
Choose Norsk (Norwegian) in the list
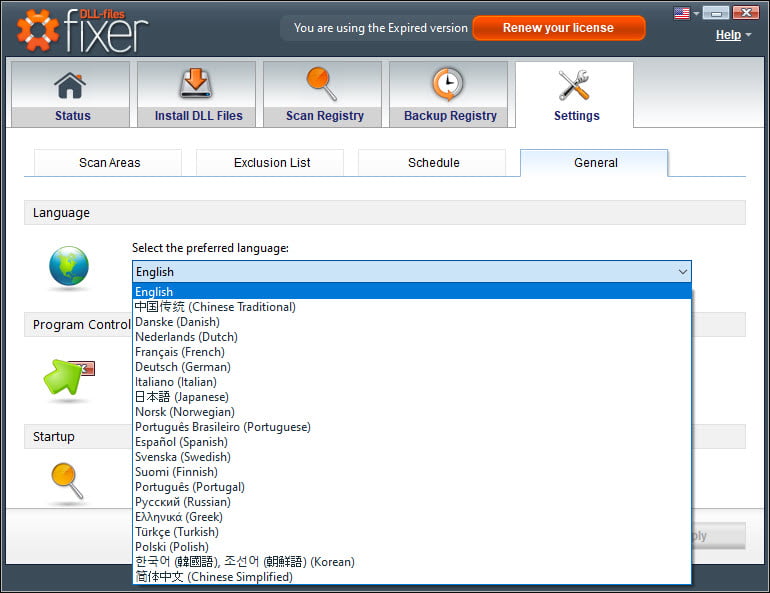[x=412, y=411]
